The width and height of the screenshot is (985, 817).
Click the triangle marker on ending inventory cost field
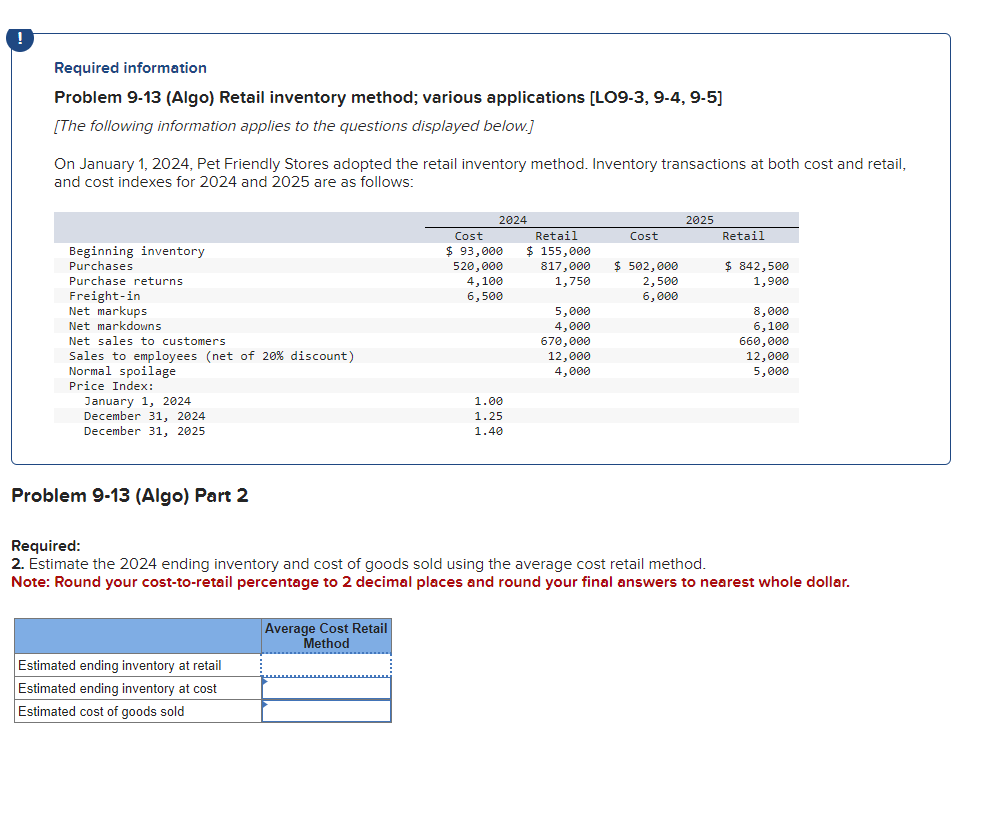click(x=264, y=682)
